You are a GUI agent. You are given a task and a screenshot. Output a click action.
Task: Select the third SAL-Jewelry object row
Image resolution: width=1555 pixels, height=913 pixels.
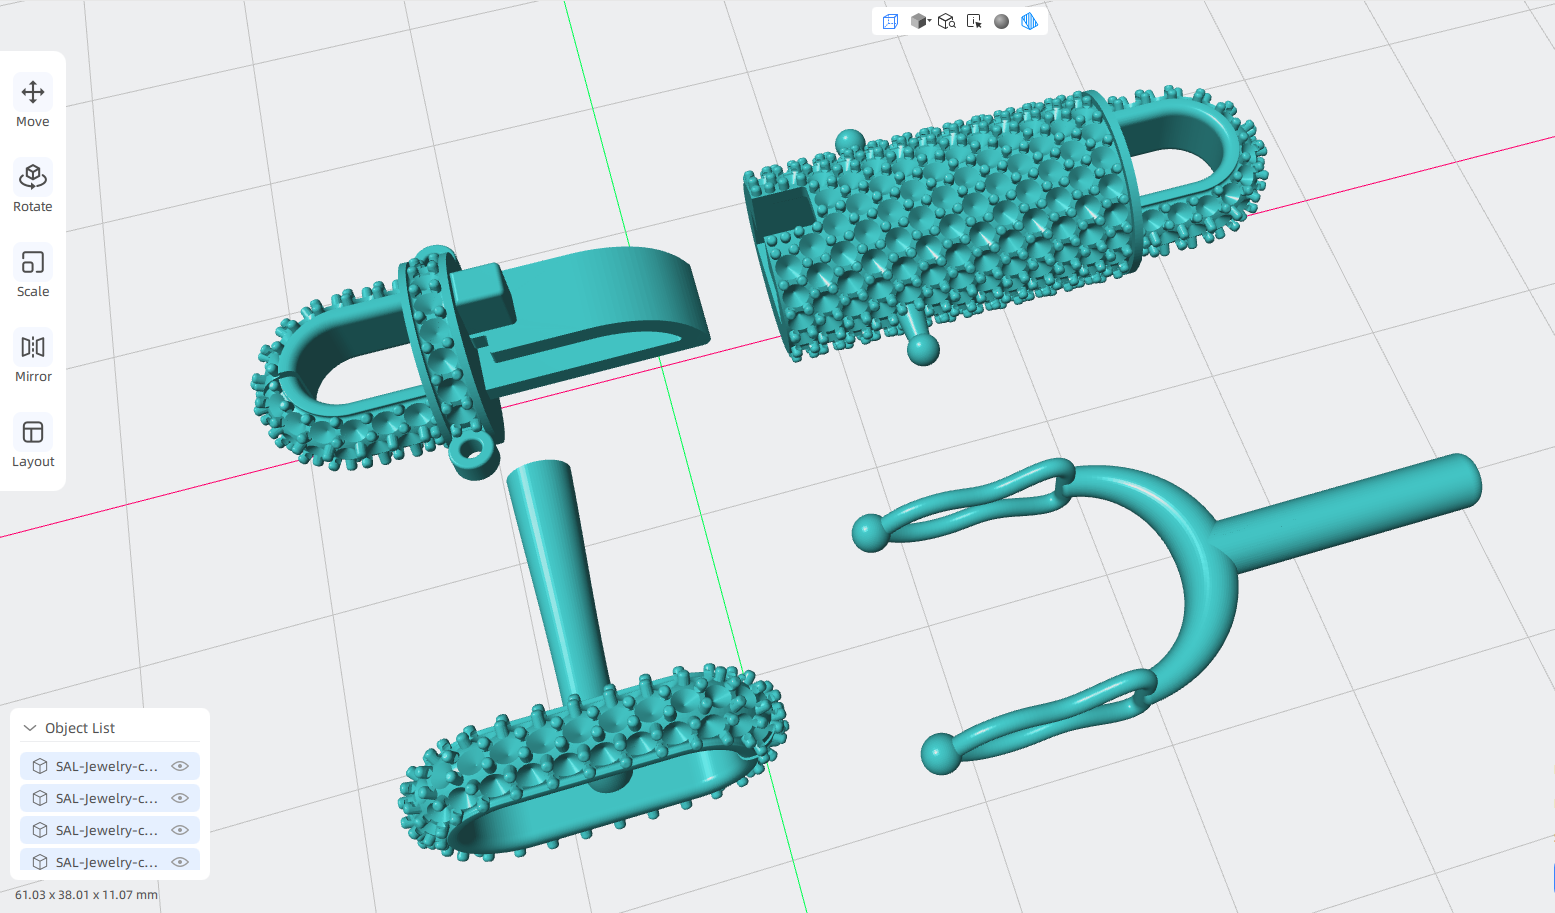[110, 830]
